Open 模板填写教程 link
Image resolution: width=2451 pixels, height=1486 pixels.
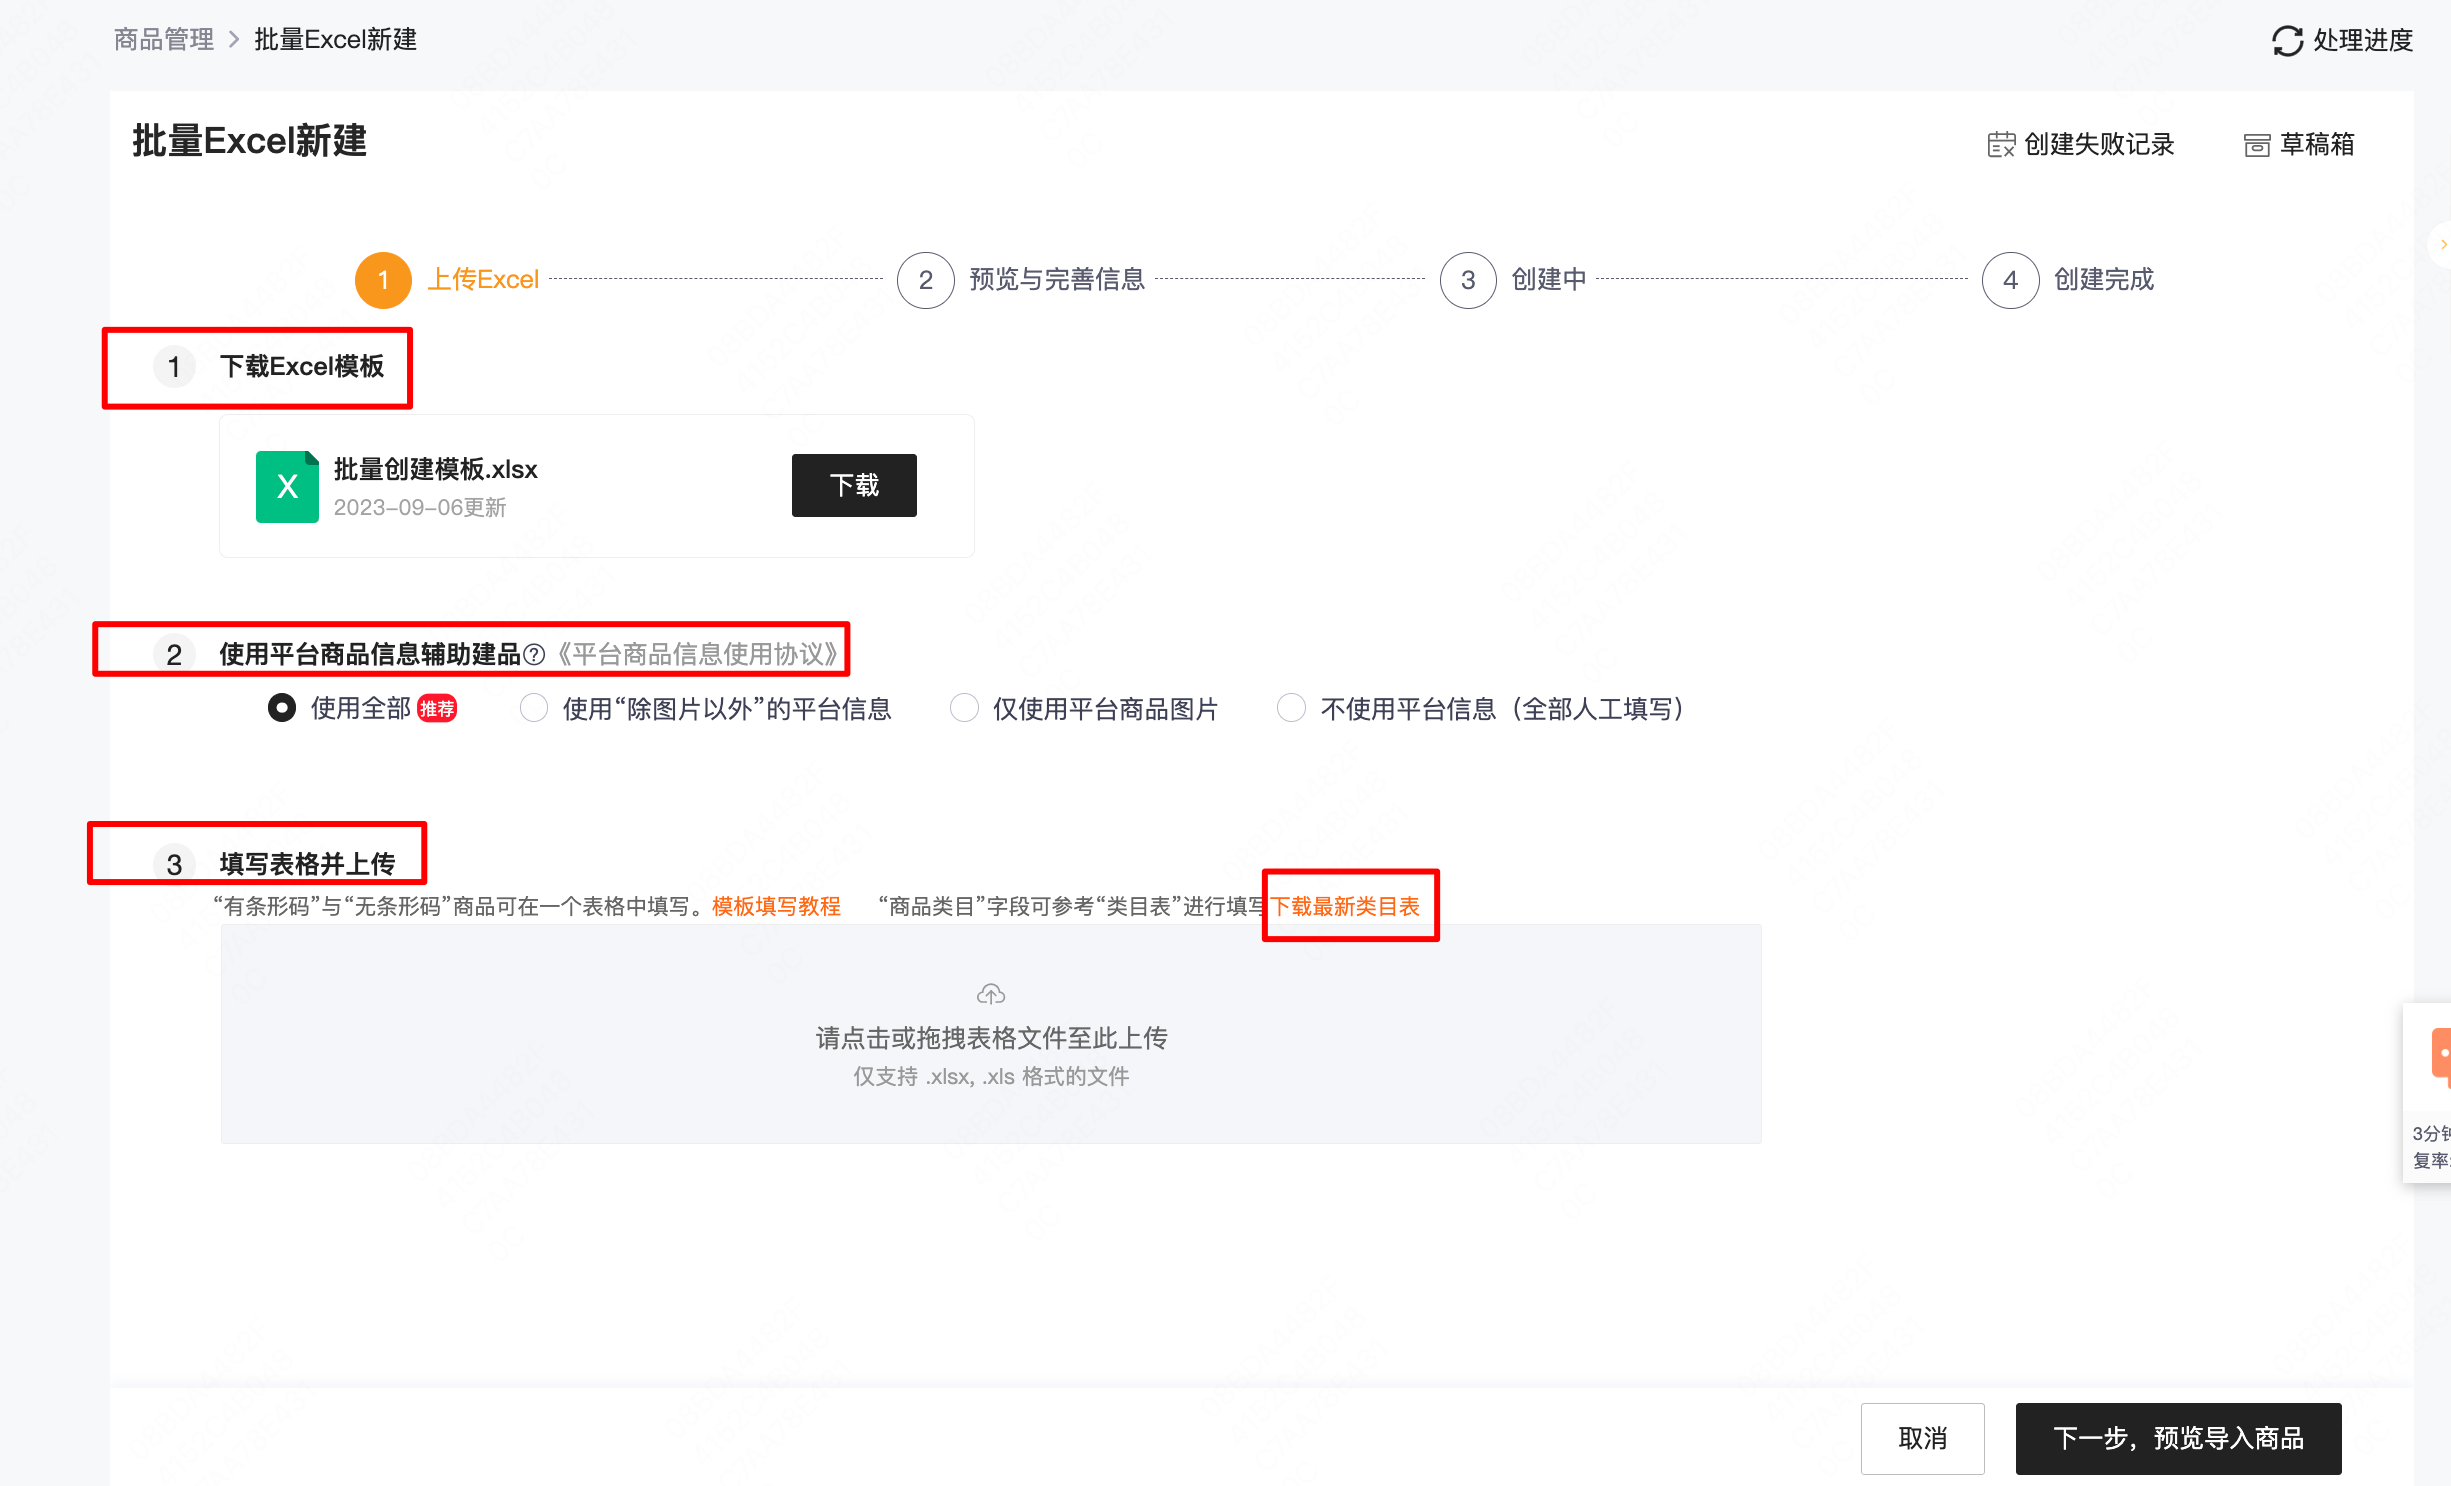[776, 907]
